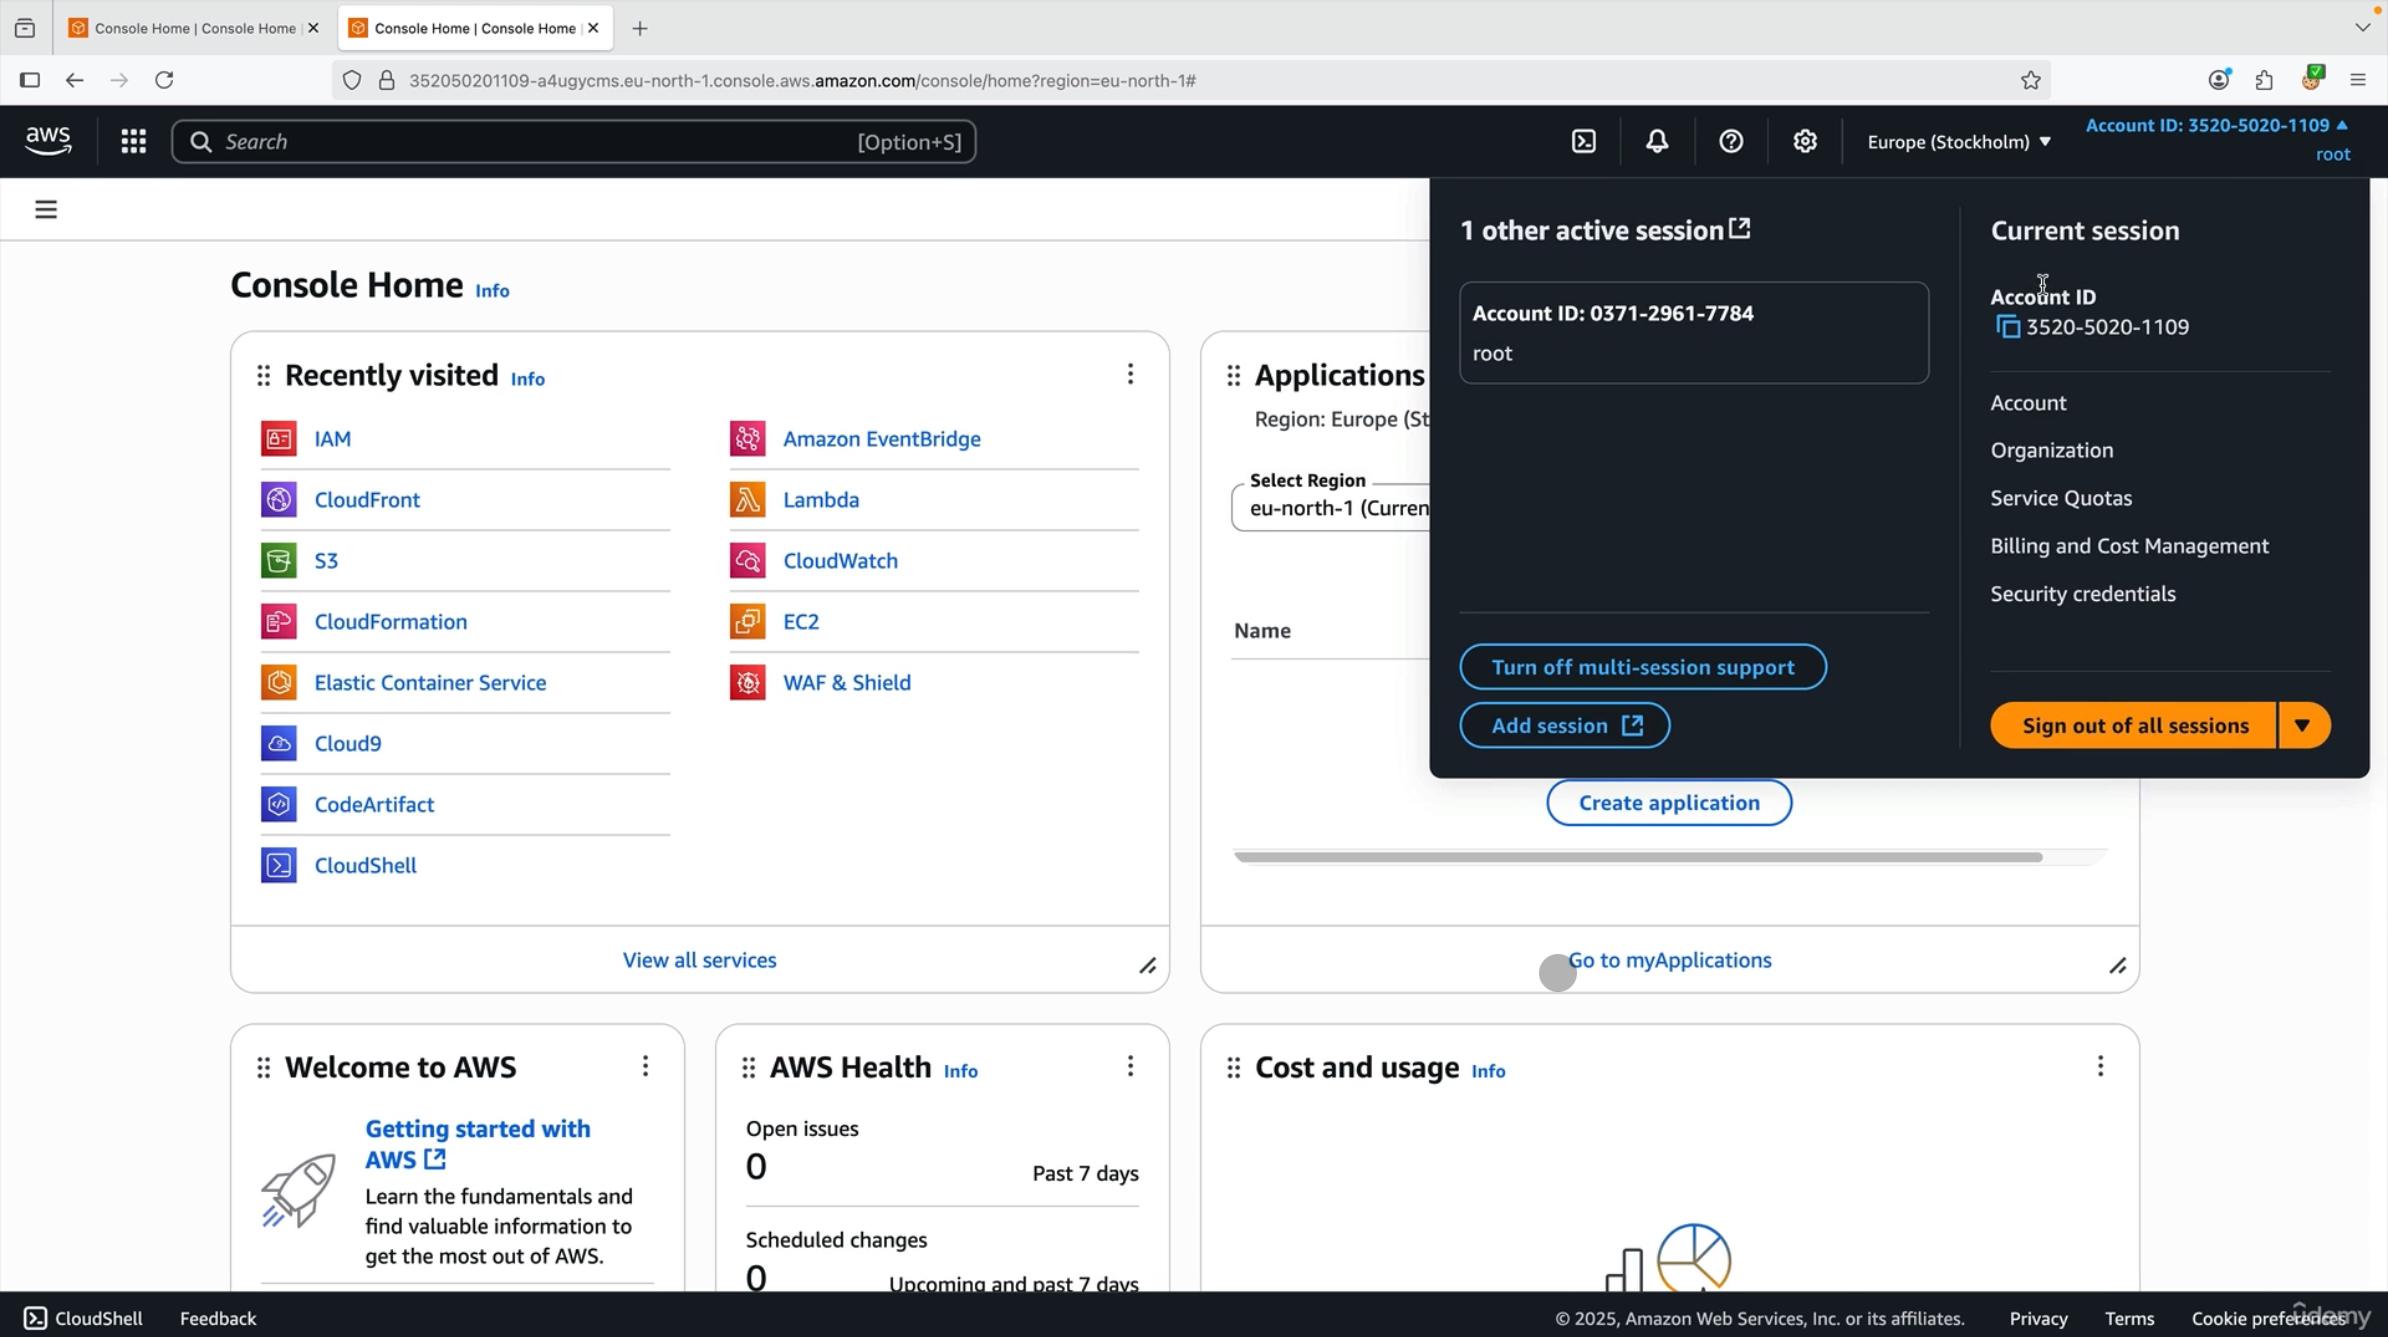
Task: Open CloudShell from the top navigation bar
Action: (1584, 141)
